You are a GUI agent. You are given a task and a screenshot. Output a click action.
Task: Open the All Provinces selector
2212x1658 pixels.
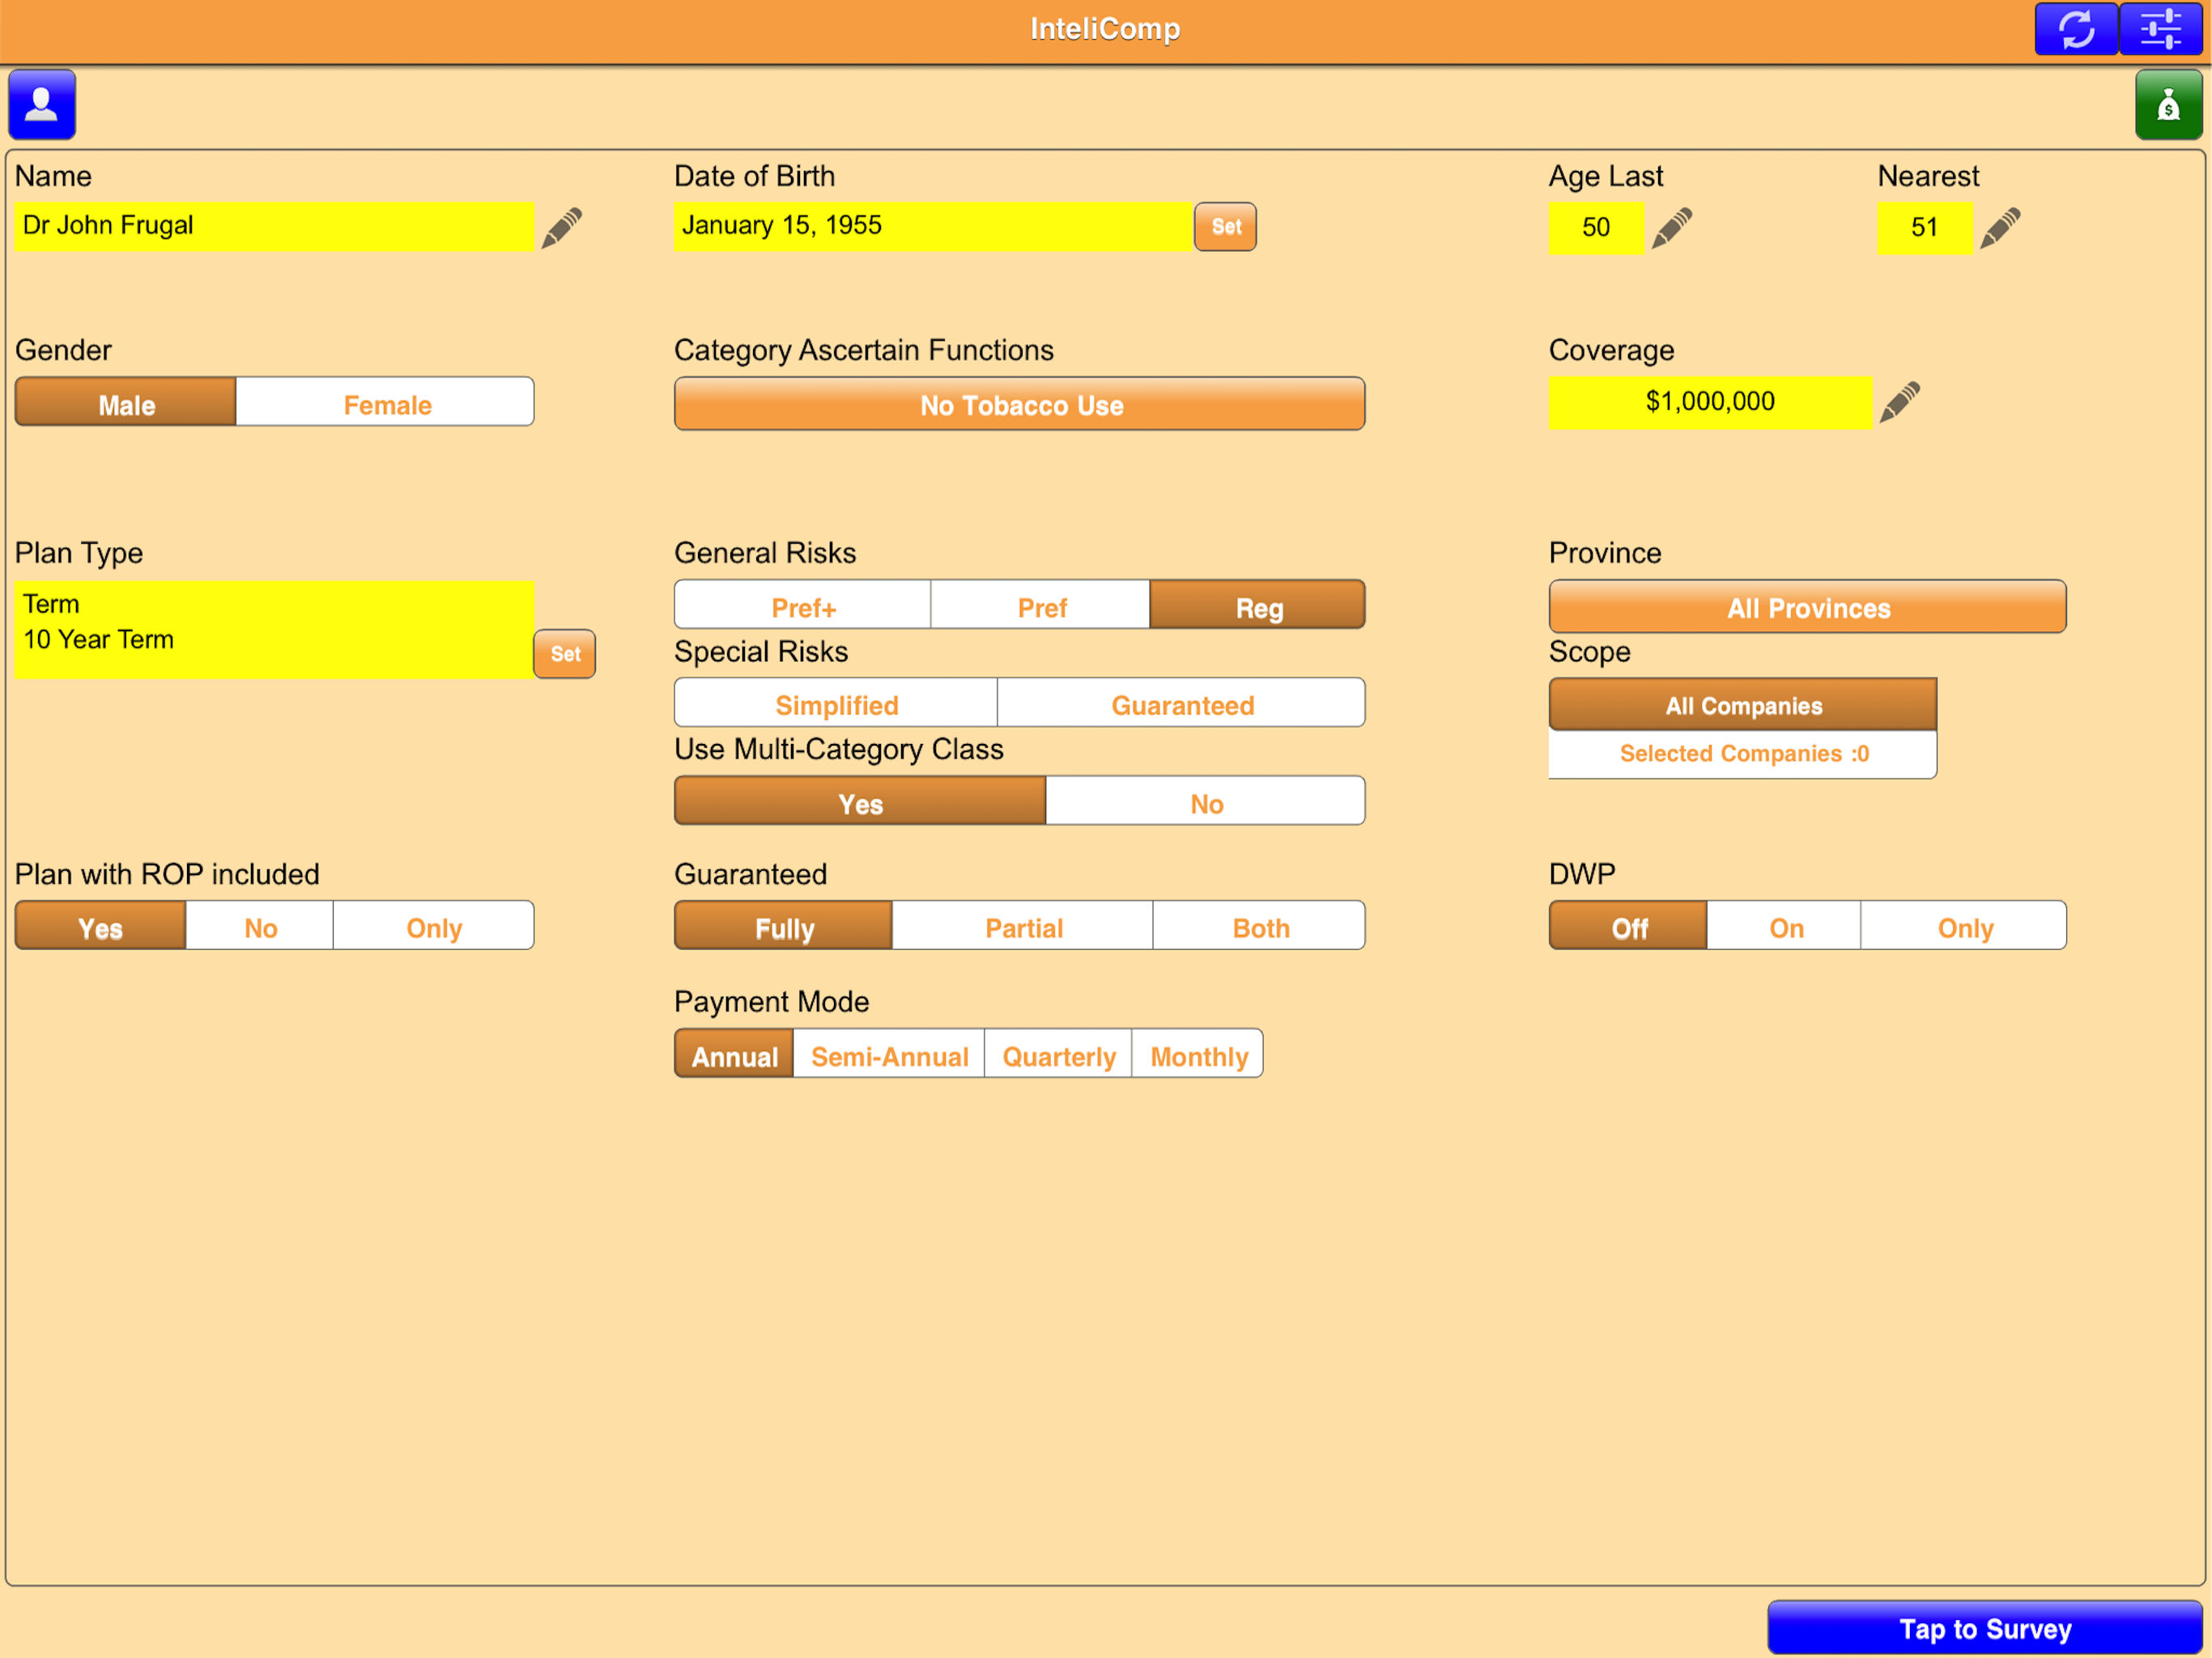tap(1808, 607)
